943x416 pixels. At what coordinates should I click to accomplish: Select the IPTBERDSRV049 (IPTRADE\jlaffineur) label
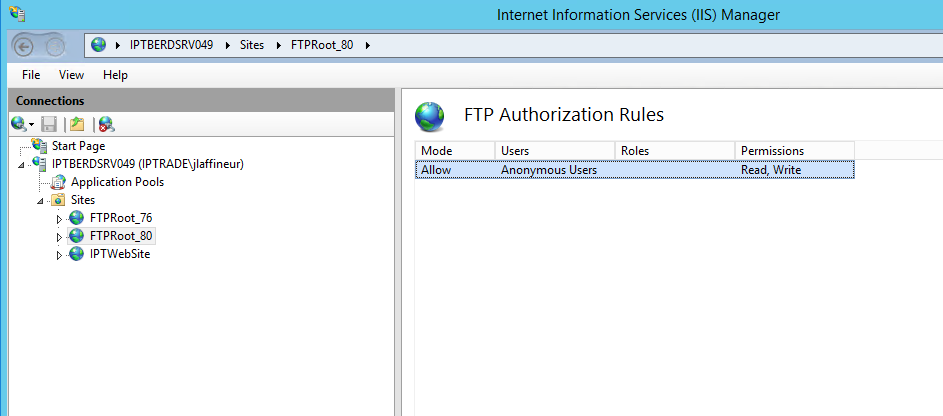pos(148,164)
